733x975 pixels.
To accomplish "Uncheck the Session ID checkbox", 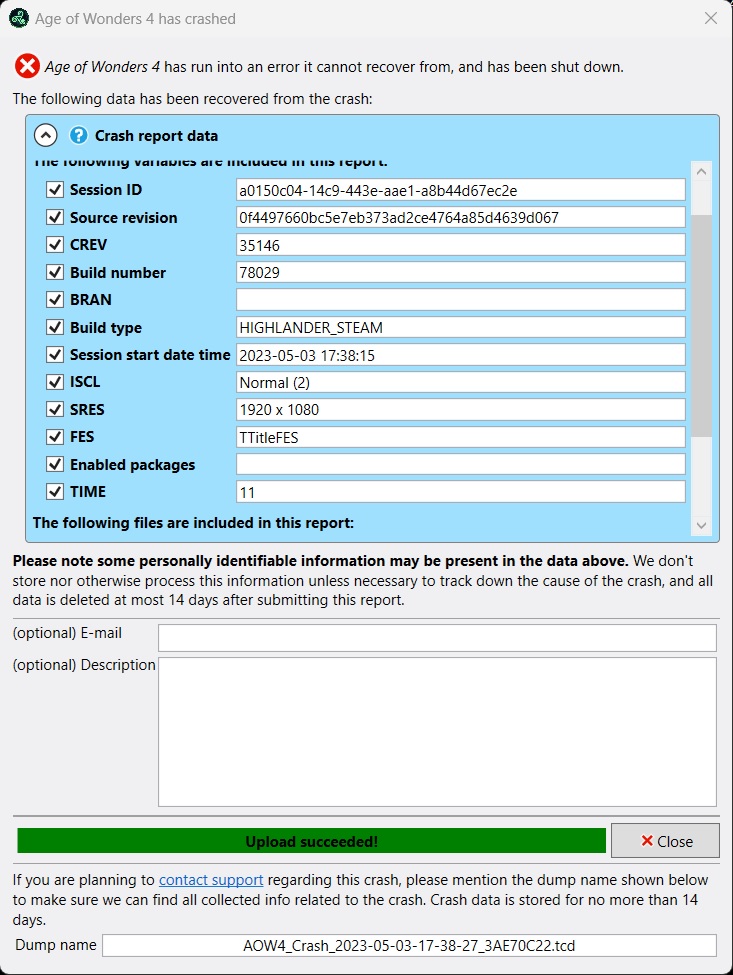I will click(x=55, y=190).
